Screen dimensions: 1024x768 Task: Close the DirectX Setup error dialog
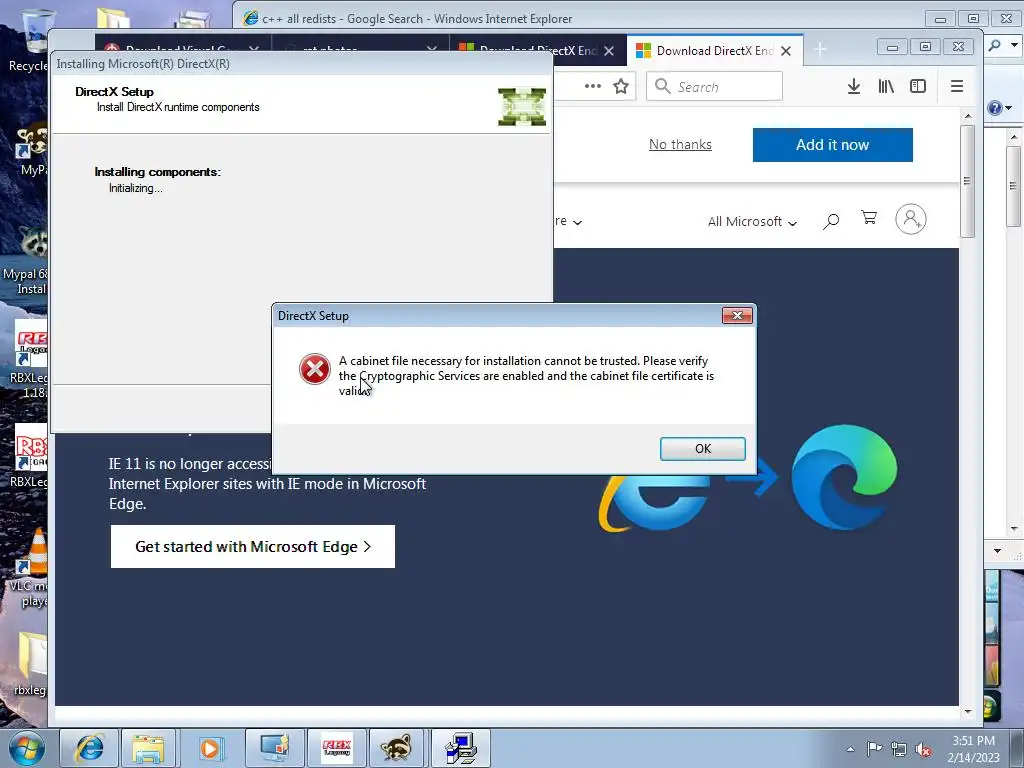[x=737, y=315]
